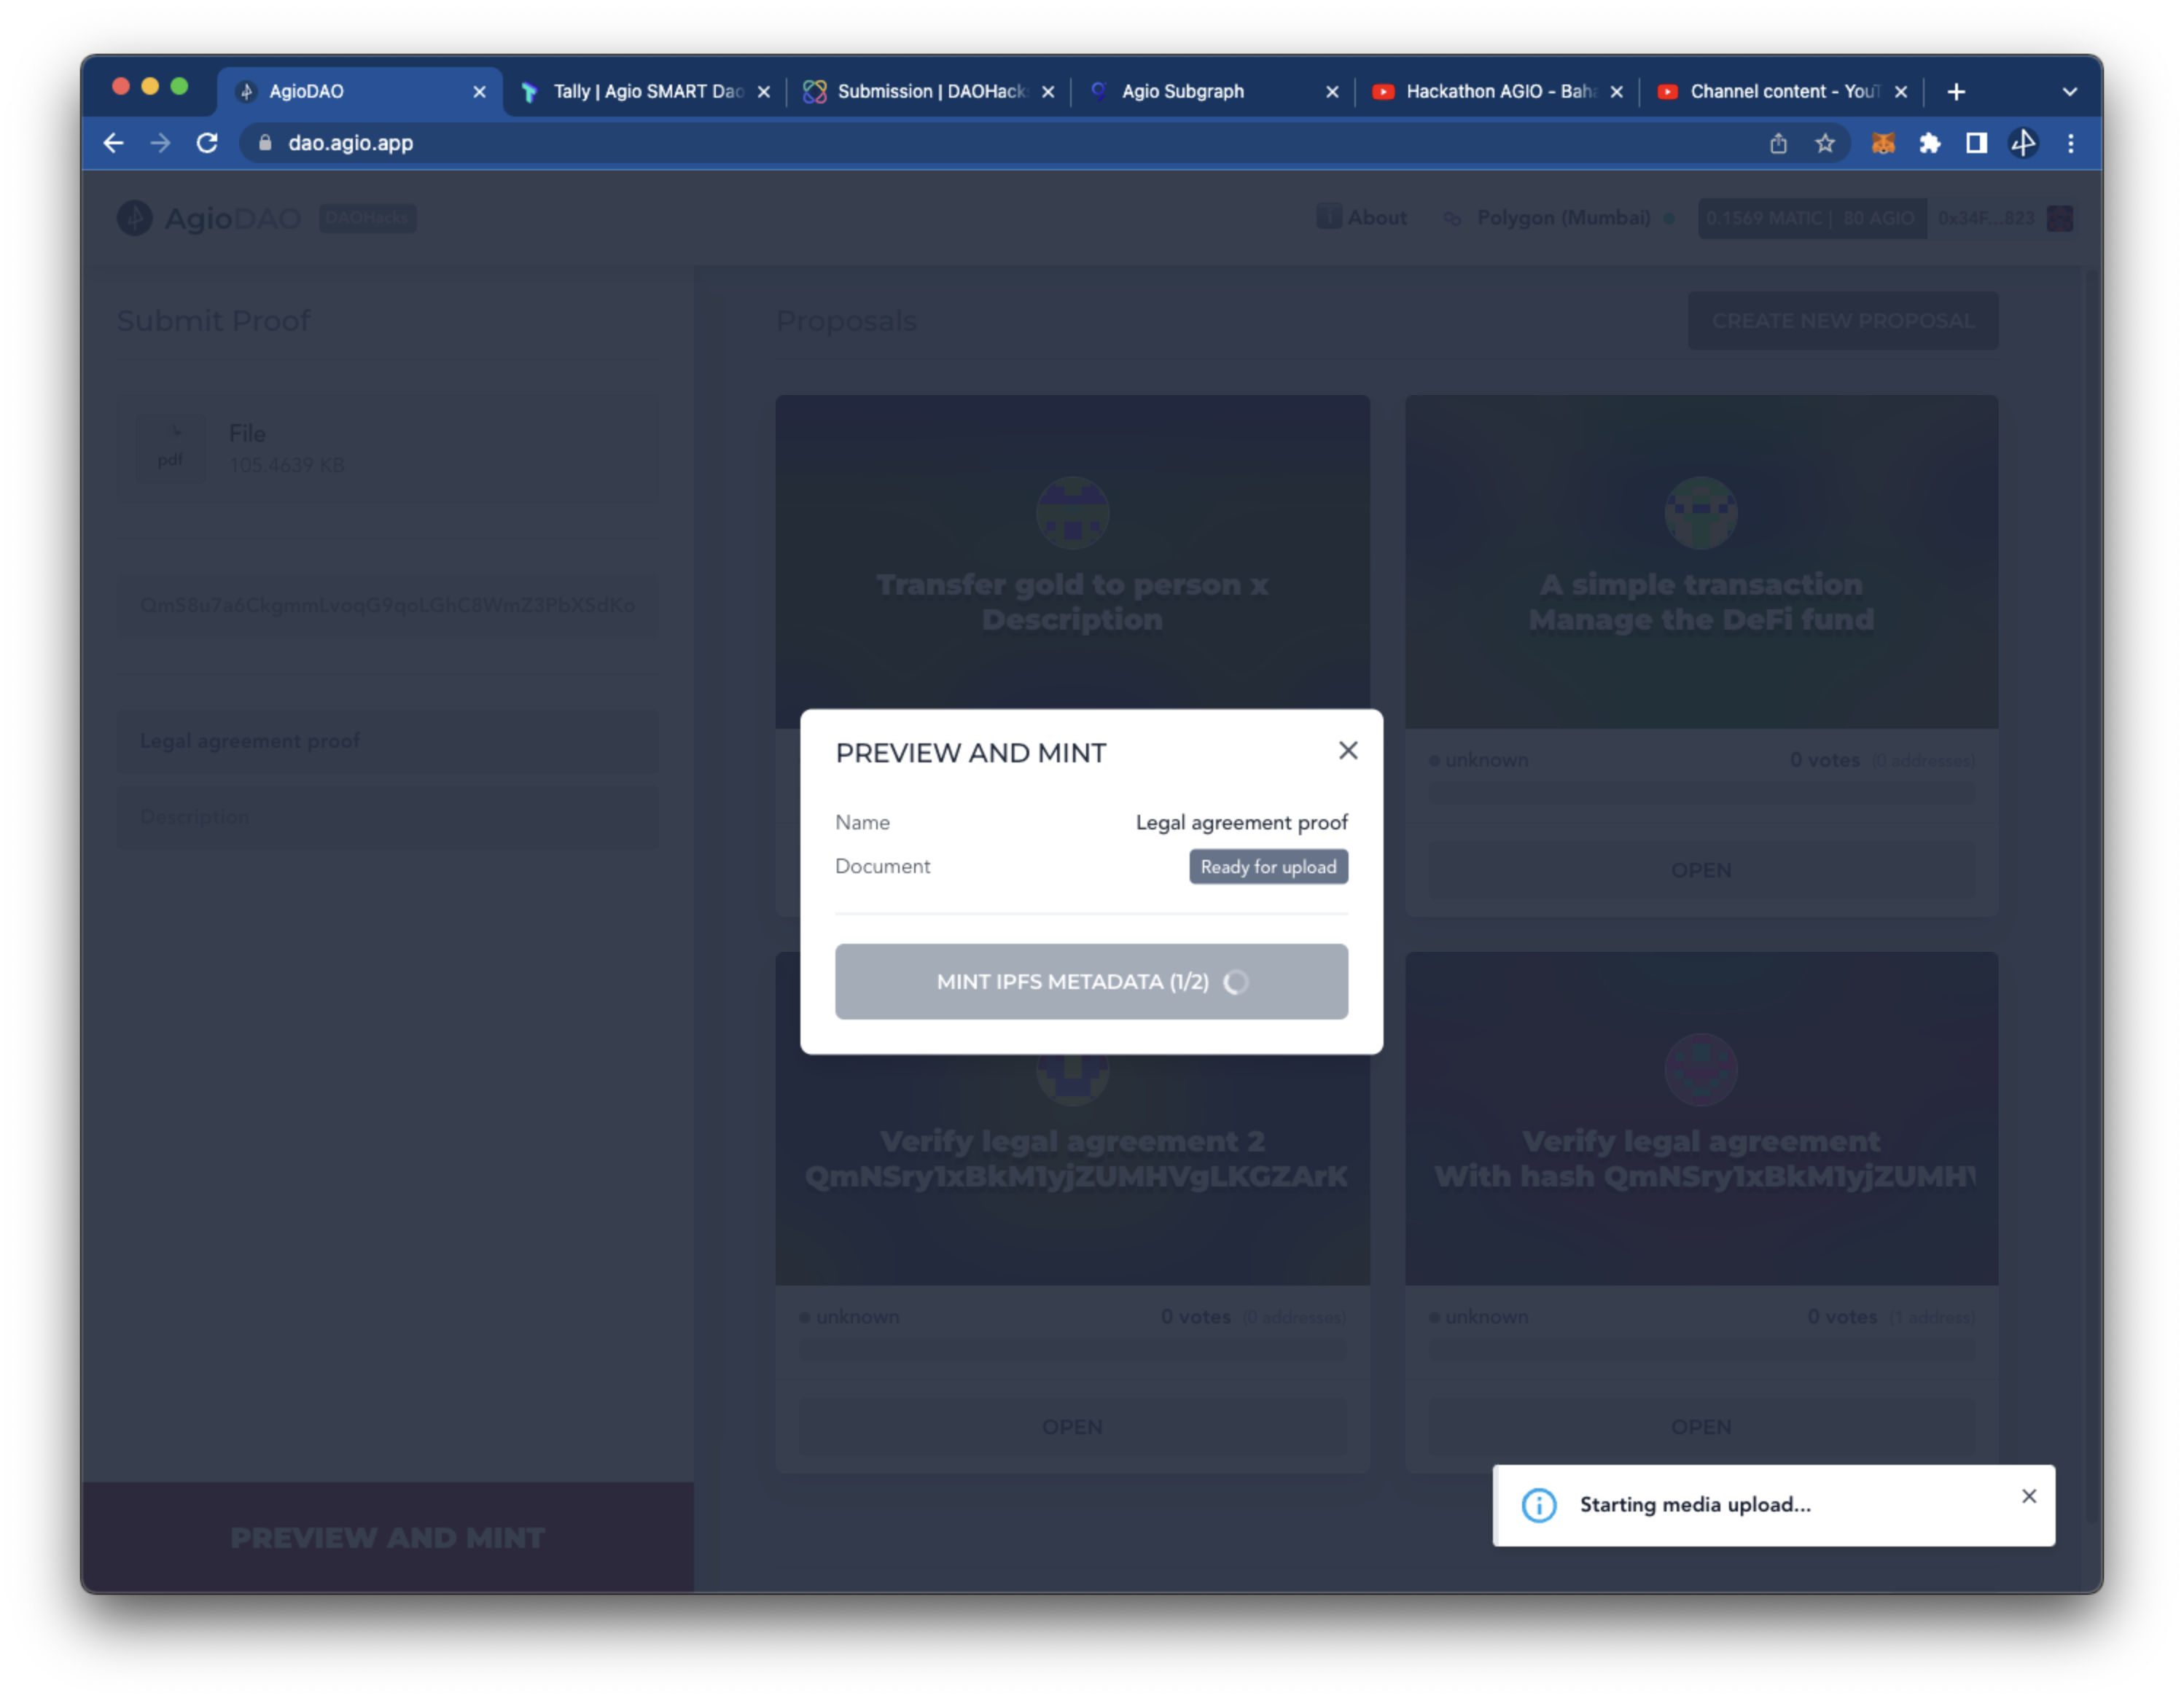Toggle the browser side panel icon
The image size is (2184, 1701).
coord(1976,143)
